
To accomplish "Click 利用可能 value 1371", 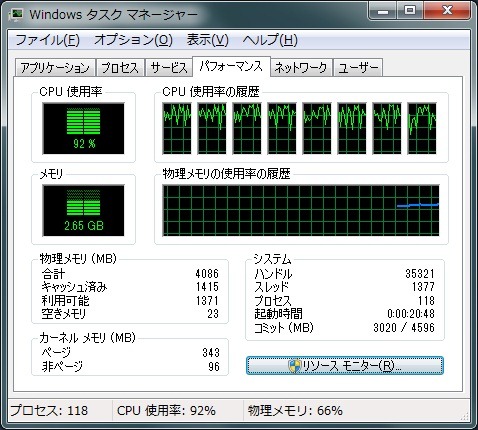I will point(207,300).
